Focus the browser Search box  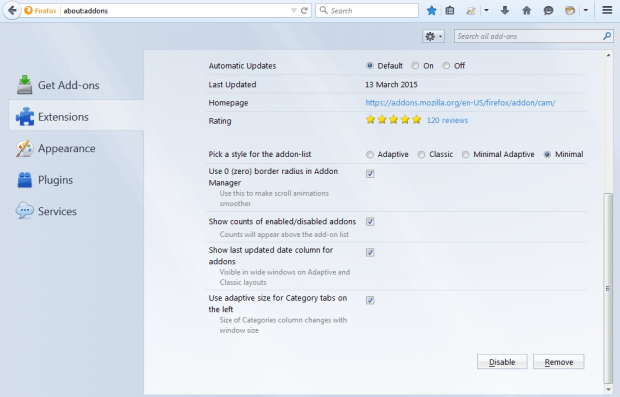click(x=367, y=11)
